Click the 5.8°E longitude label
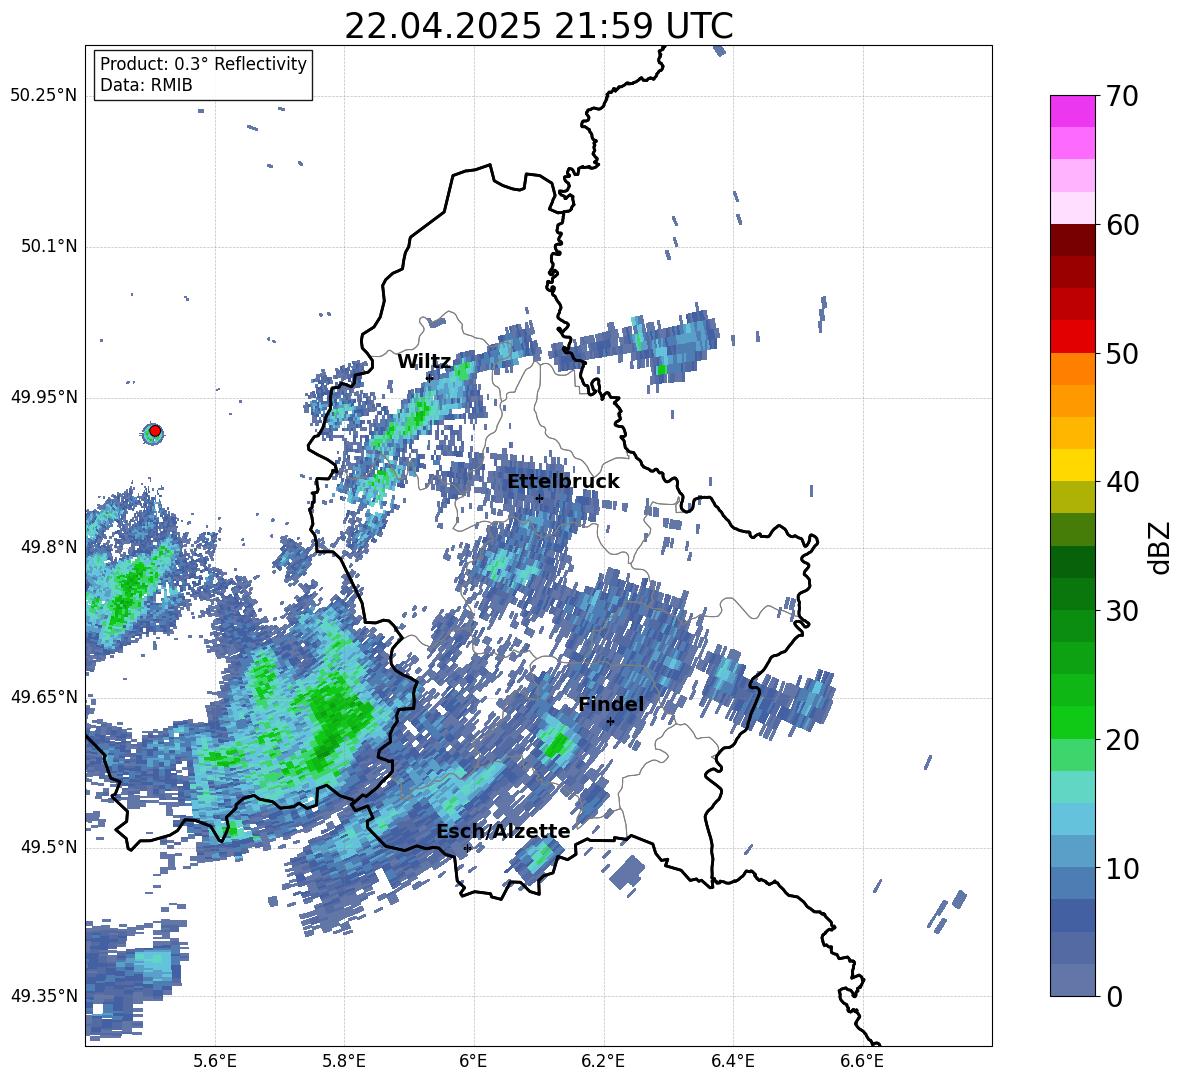 344,1061
